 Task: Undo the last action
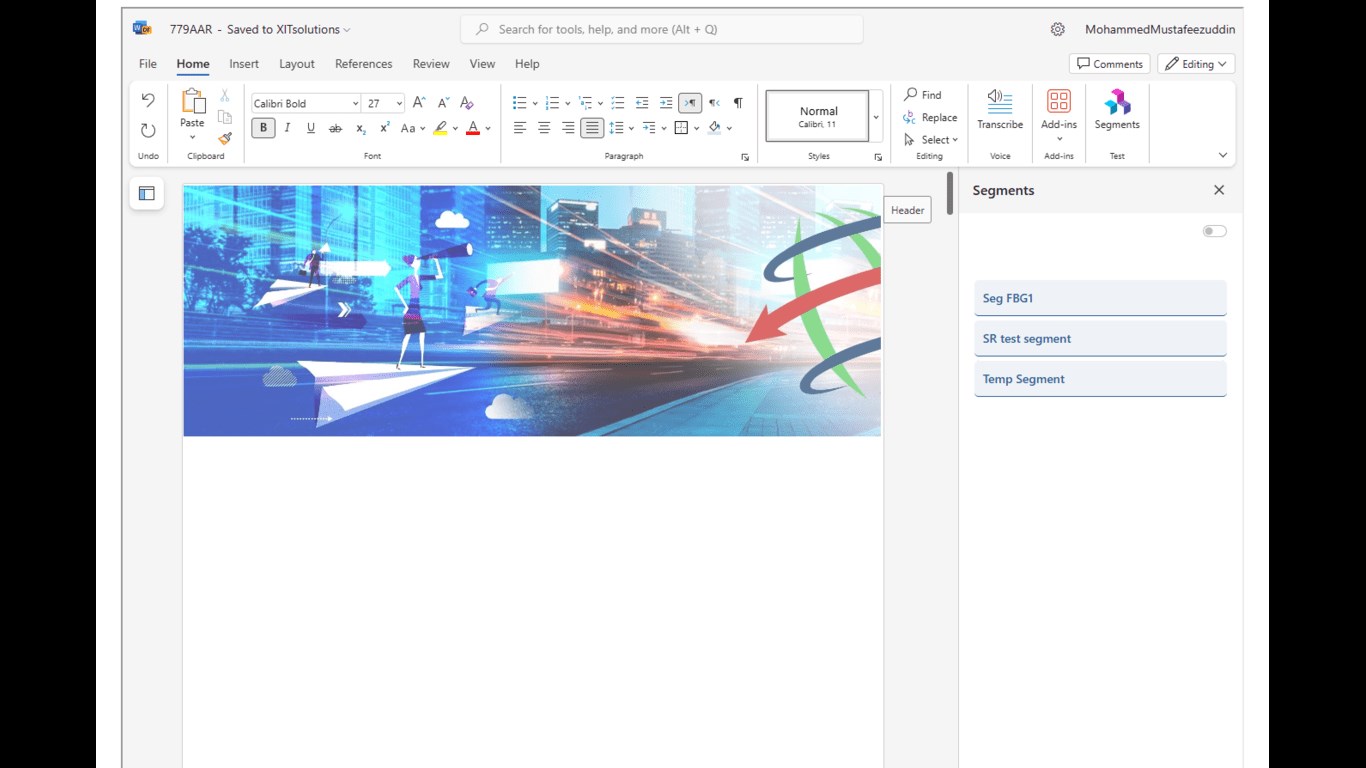(x=148, y=100)
